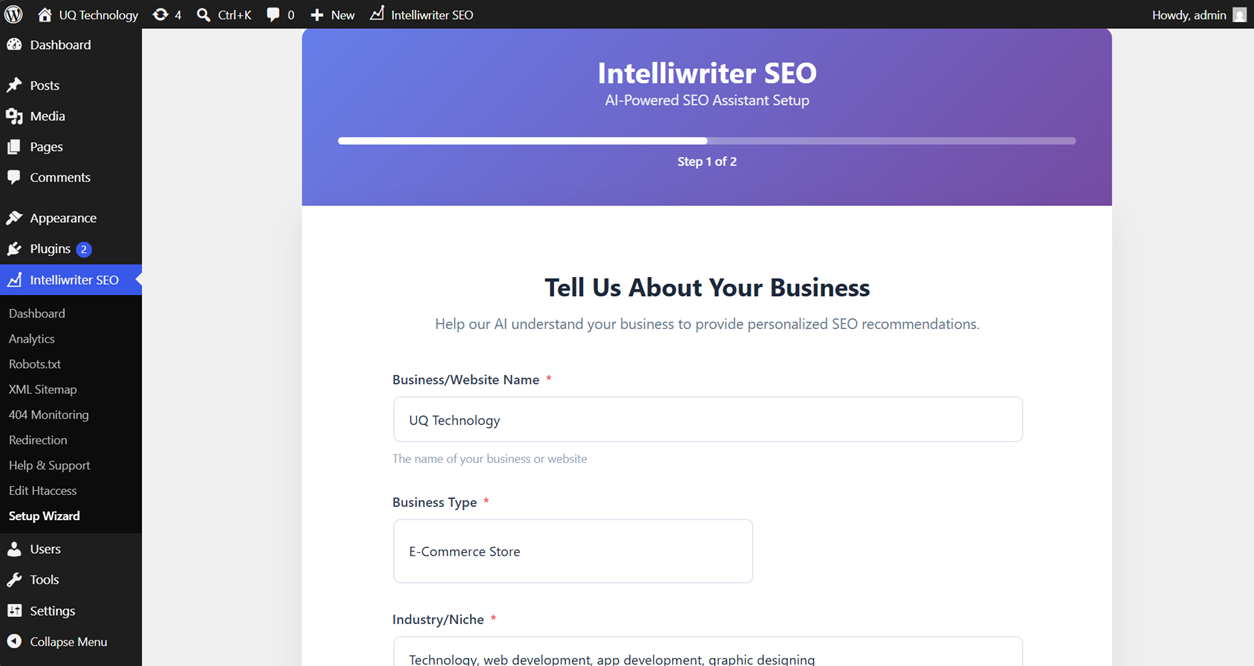Click the Howdy, admin account link
This screenshot has height=666, width=1254.
[x=1200, y=15]
